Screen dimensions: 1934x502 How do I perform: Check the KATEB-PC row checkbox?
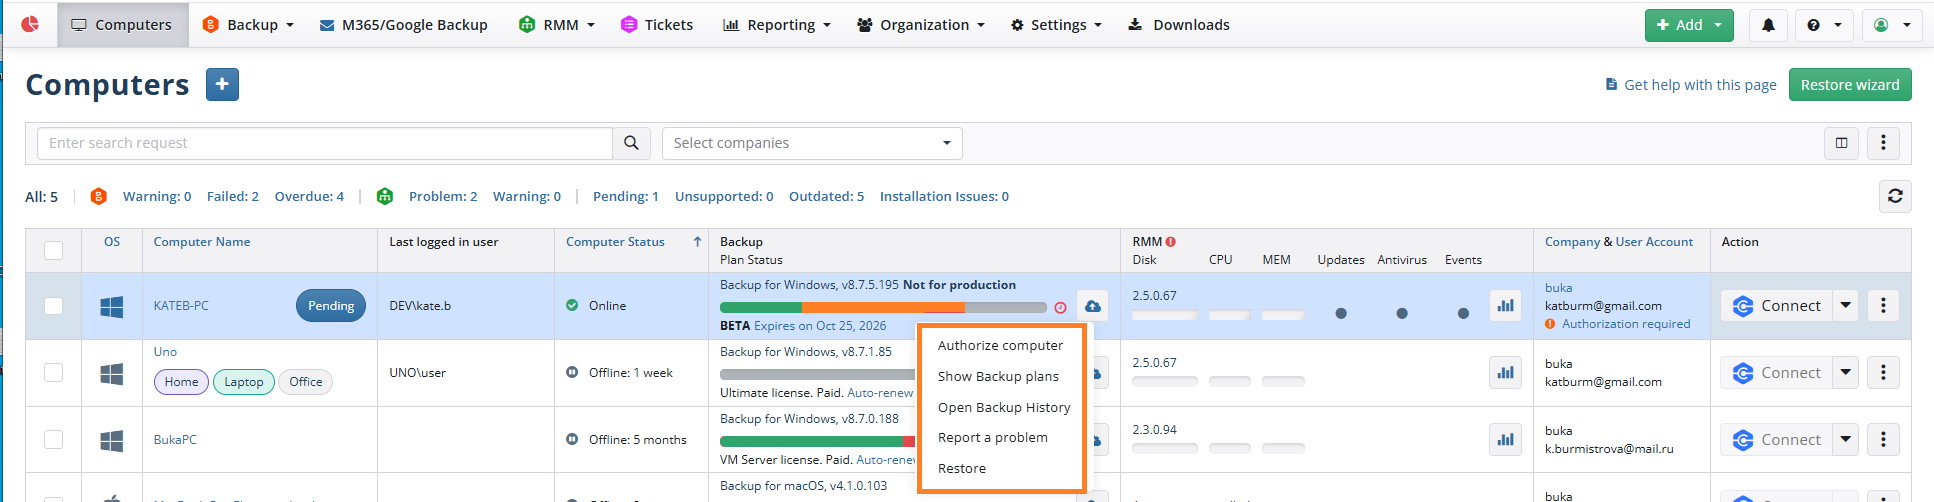coord(54,306)
